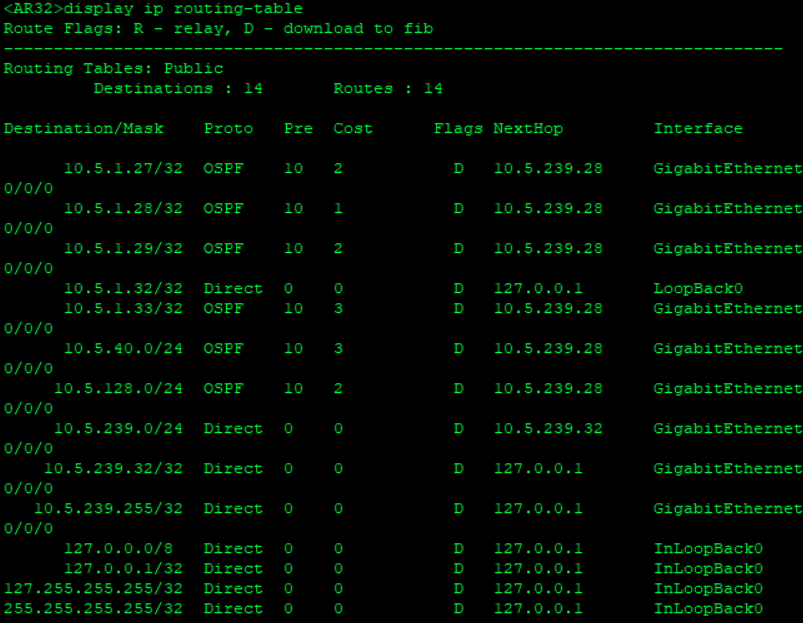Click the "Interface" column header
Image resolution: width=803 pixels, height=623 pixels.
tap(698, 128)
